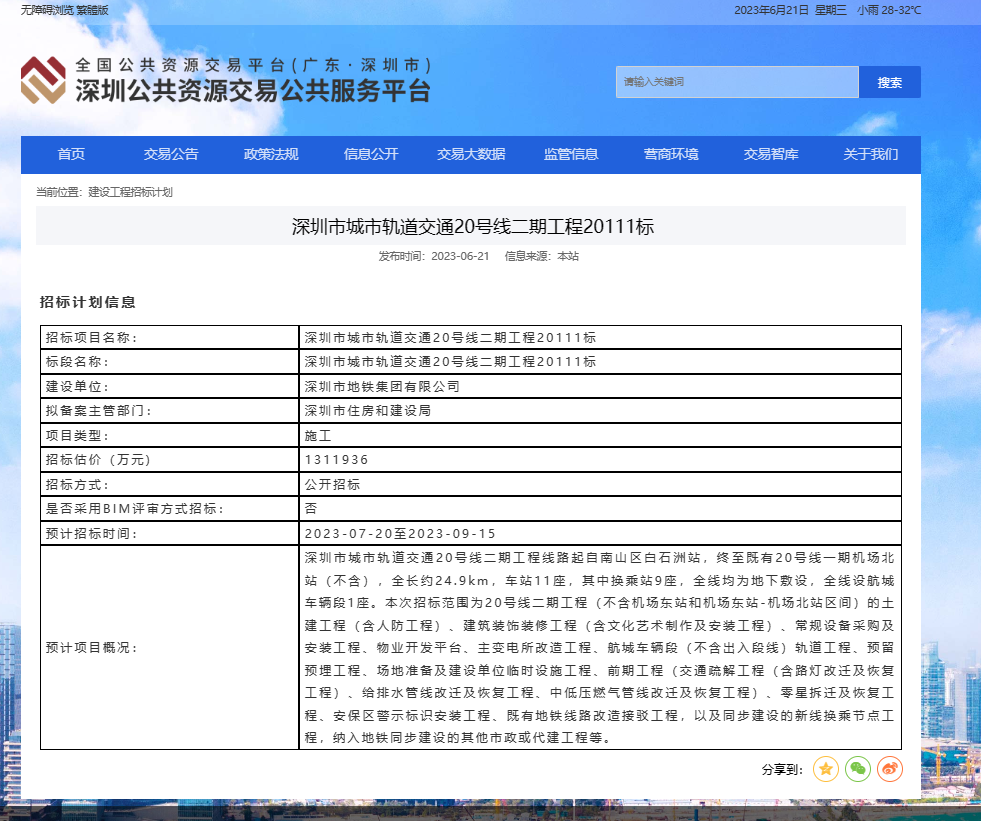Click the star favorites share icon

click(x=825, y=769)
